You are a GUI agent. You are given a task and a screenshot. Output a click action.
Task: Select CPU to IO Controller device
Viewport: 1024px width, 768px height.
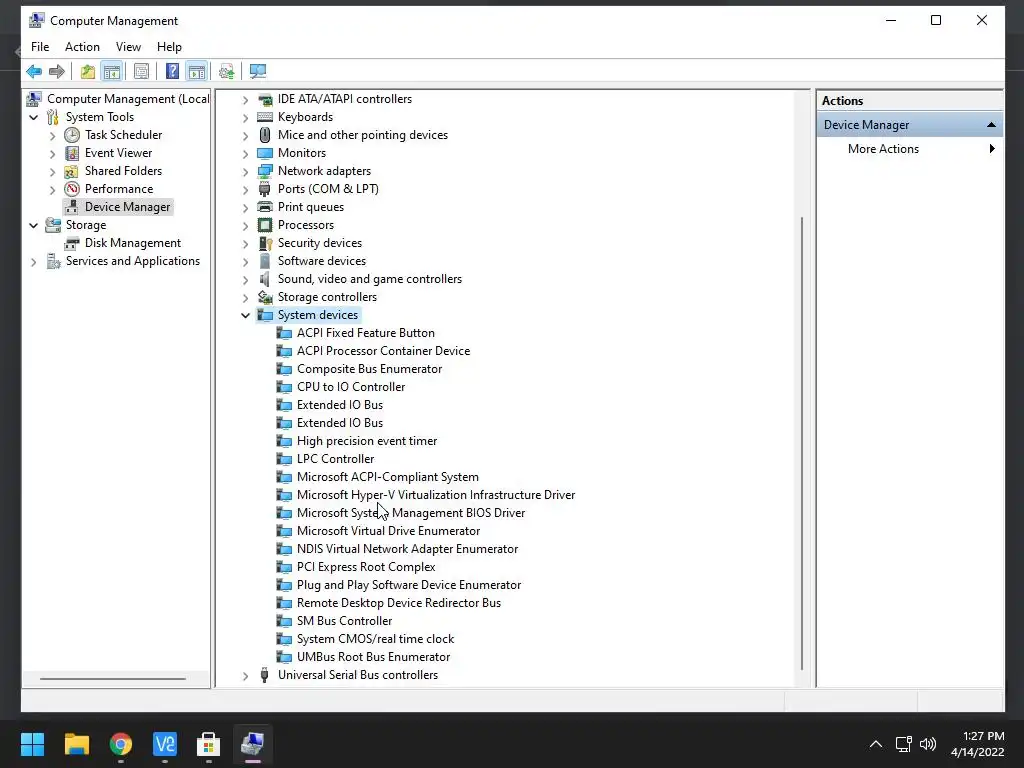pos(351,387)
